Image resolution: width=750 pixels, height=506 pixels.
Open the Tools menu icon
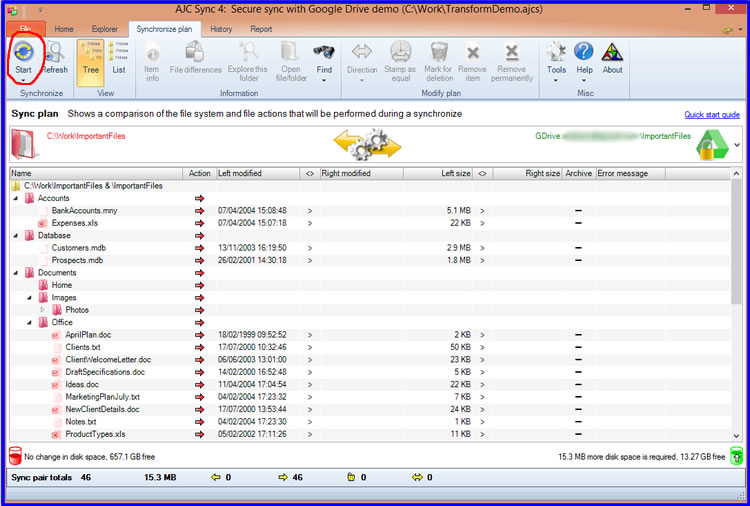[556, 52]
